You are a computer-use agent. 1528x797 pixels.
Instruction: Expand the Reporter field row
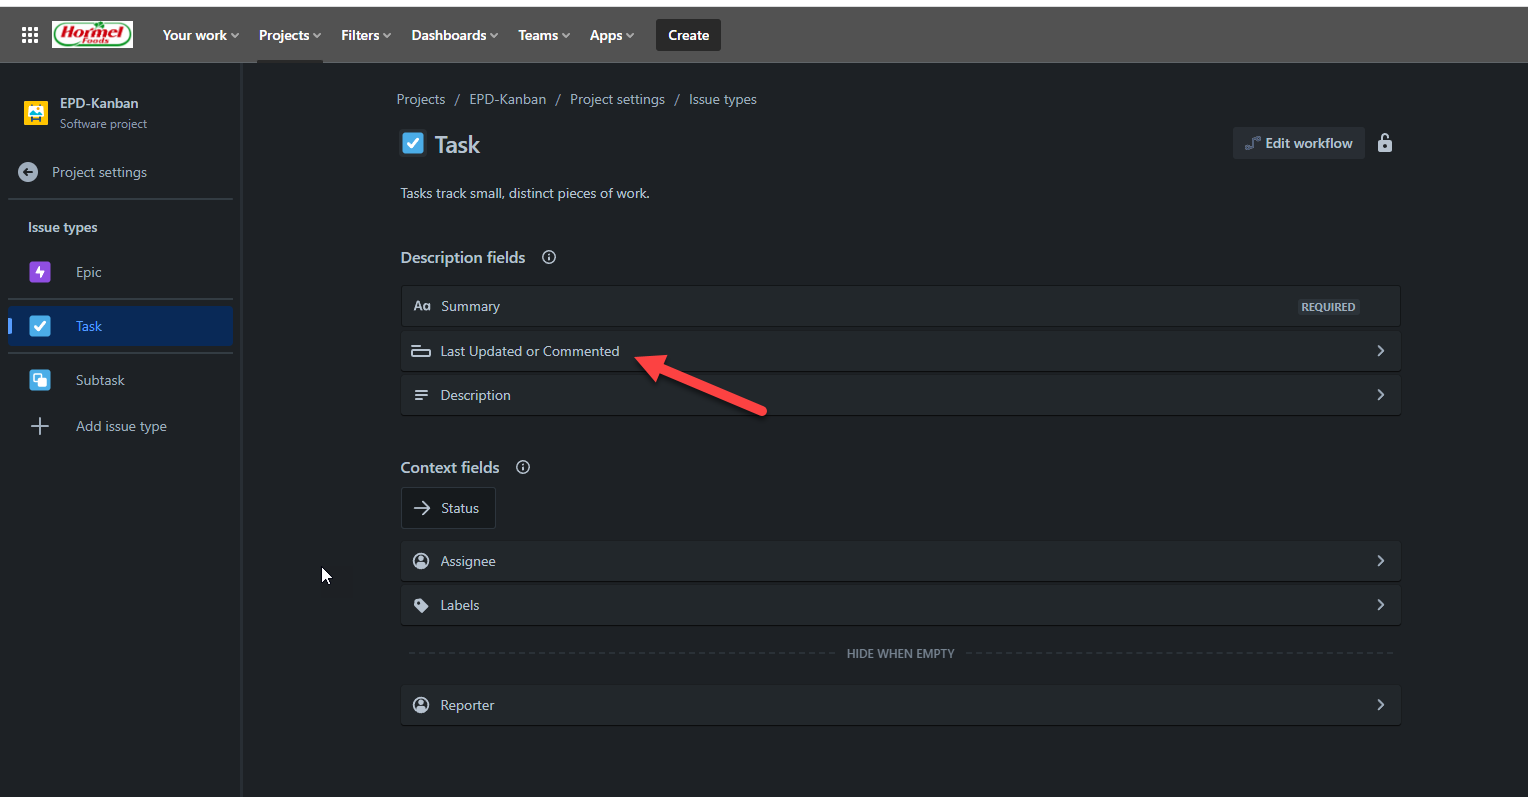[900, 705]
